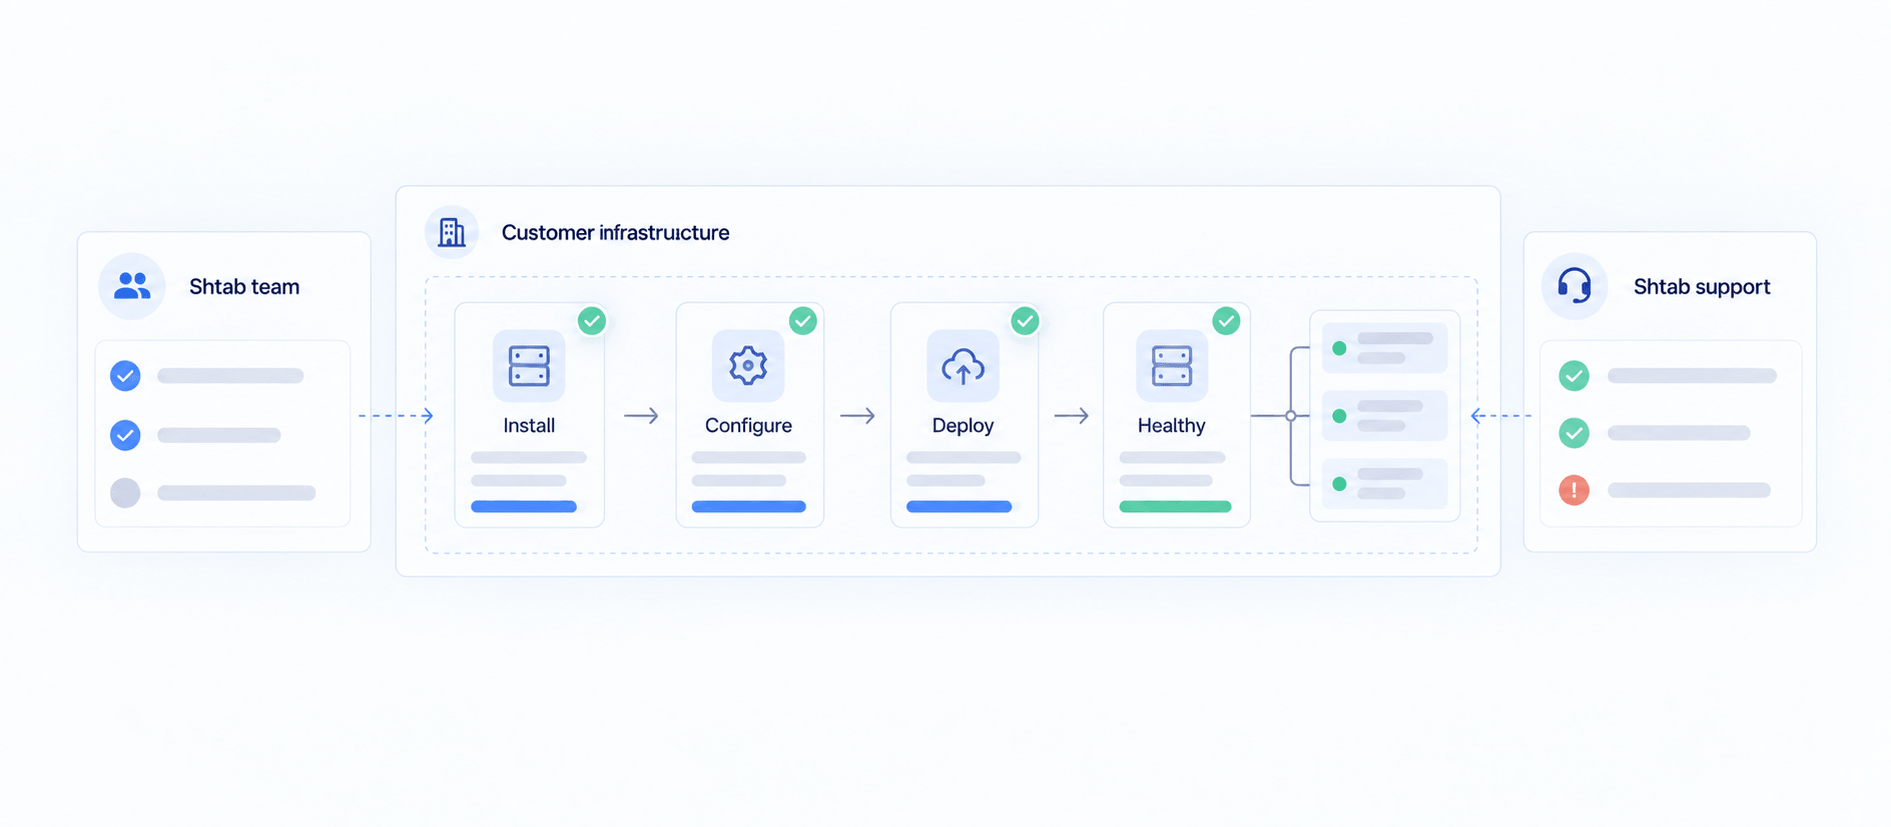
Task: Click the Customer infrastructure building icon
Action: (452, 232)
